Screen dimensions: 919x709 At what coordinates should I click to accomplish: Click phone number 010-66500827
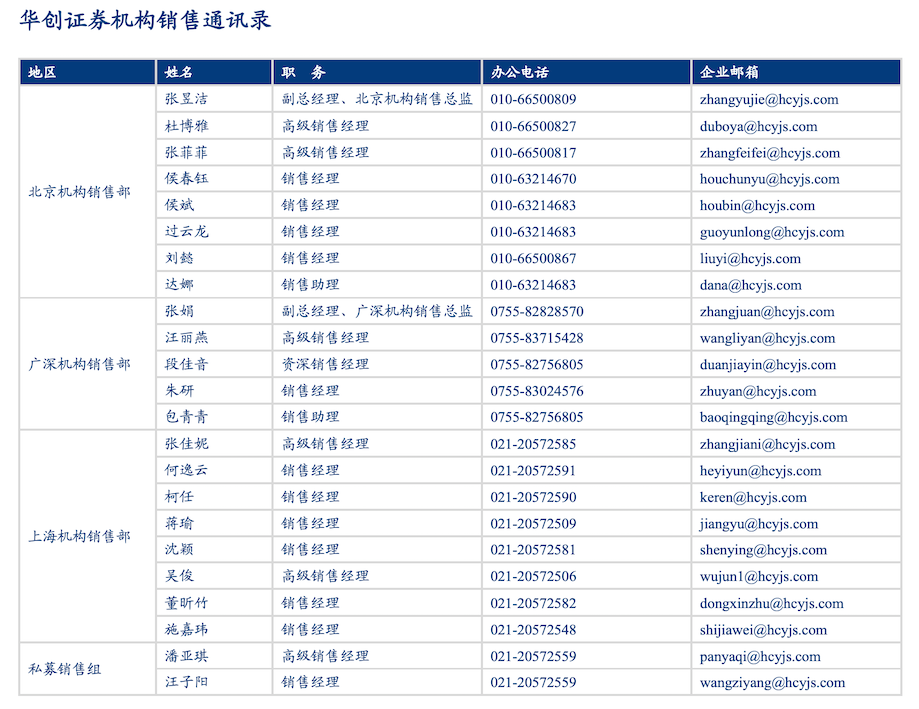(x=533, y=127)
